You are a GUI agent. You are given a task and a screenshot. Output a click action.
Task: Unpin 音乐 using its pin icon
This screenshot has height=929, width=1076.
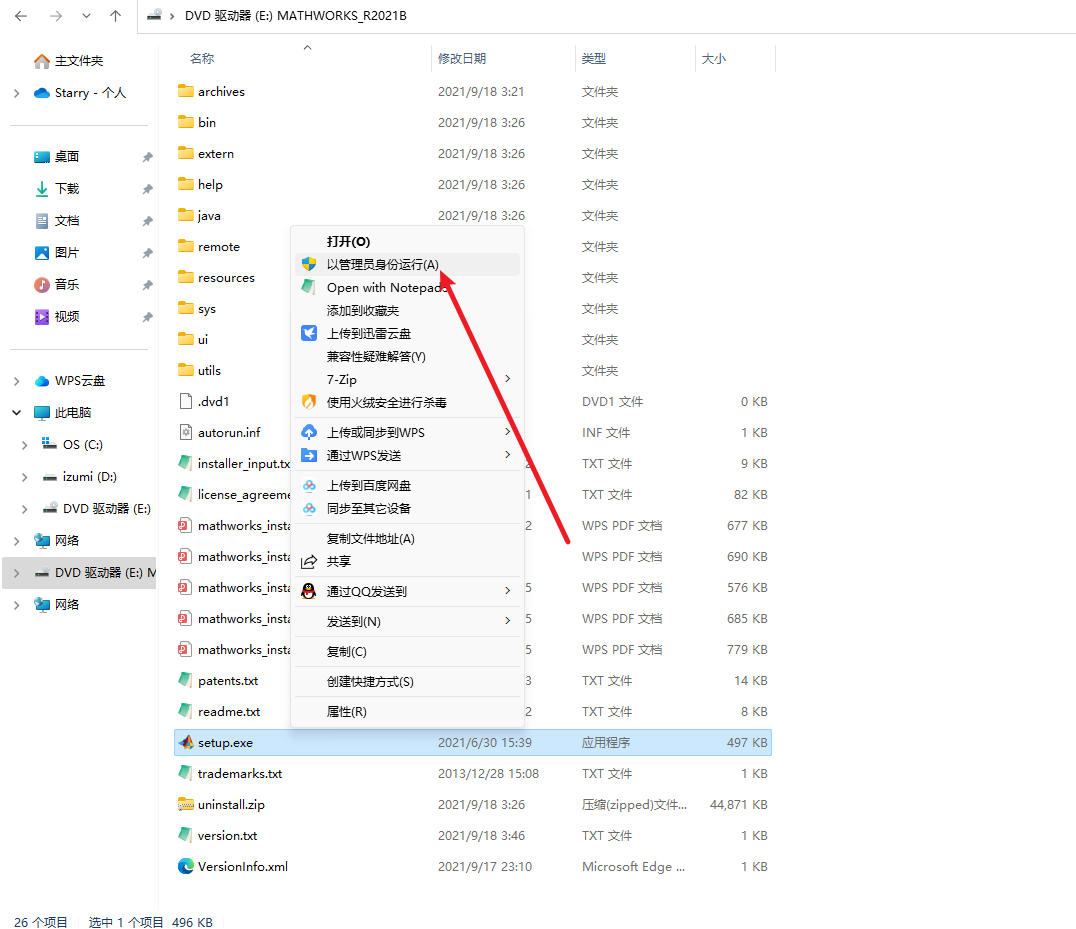[147, 285]
